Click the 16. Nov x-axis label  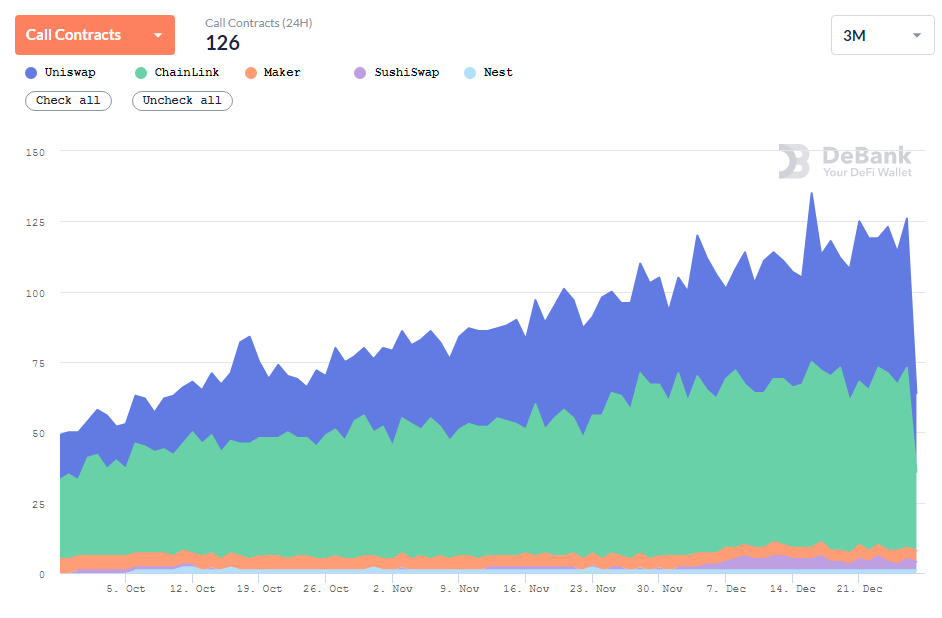(526, 589)
